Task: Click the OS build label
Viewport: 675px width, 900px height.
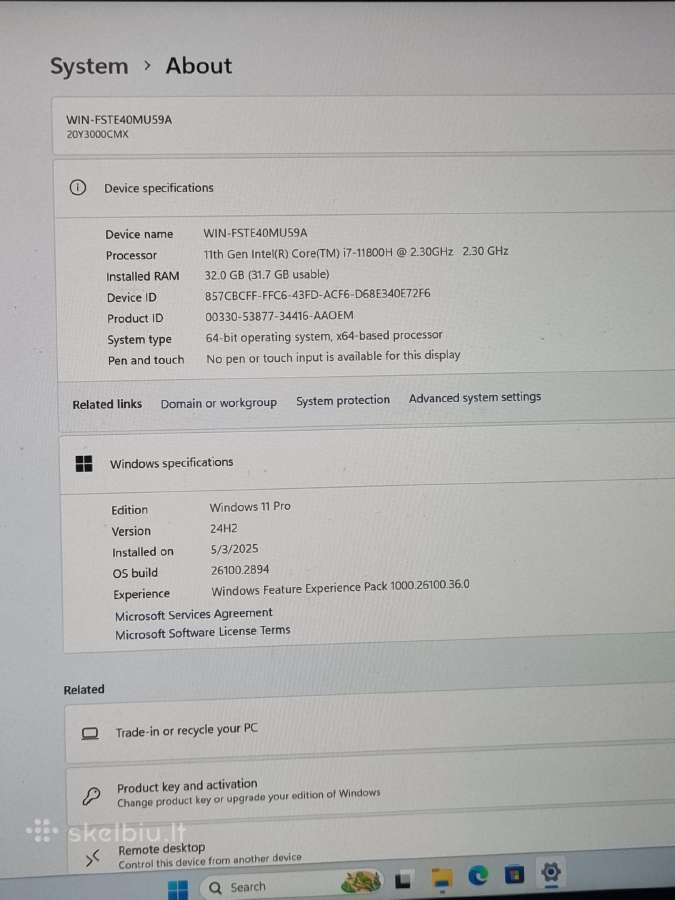Action: (x=135, y=573)
